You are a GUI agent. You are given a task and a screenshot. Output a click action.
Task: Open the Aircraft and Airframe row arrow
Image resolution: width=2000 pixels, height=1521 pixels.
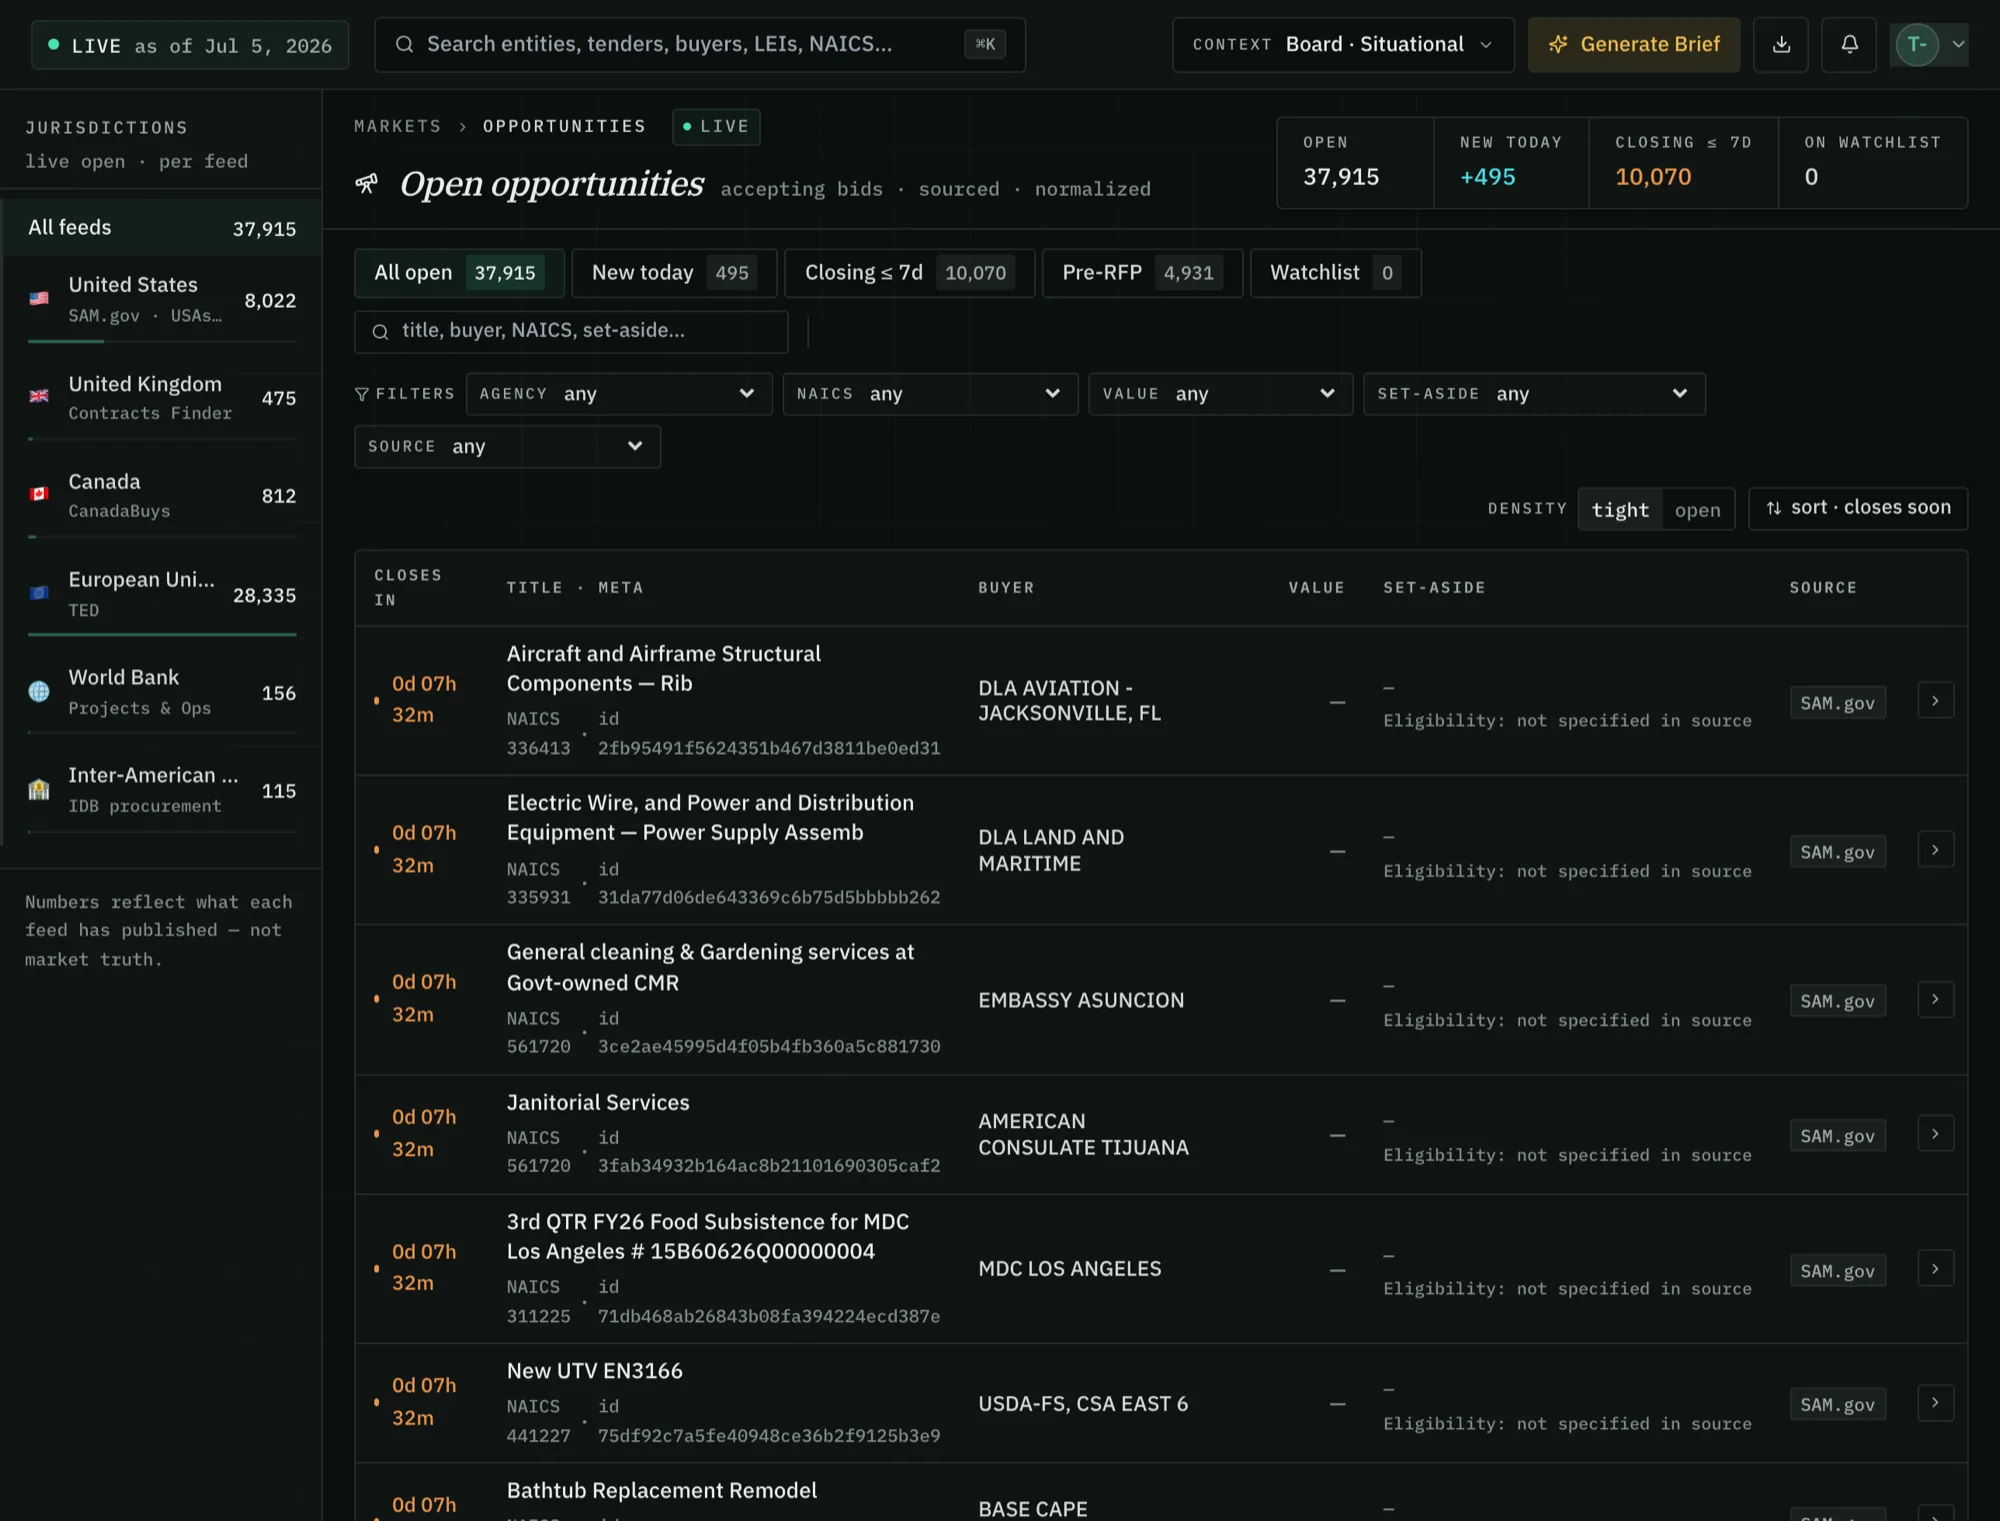coord(1935,701)
